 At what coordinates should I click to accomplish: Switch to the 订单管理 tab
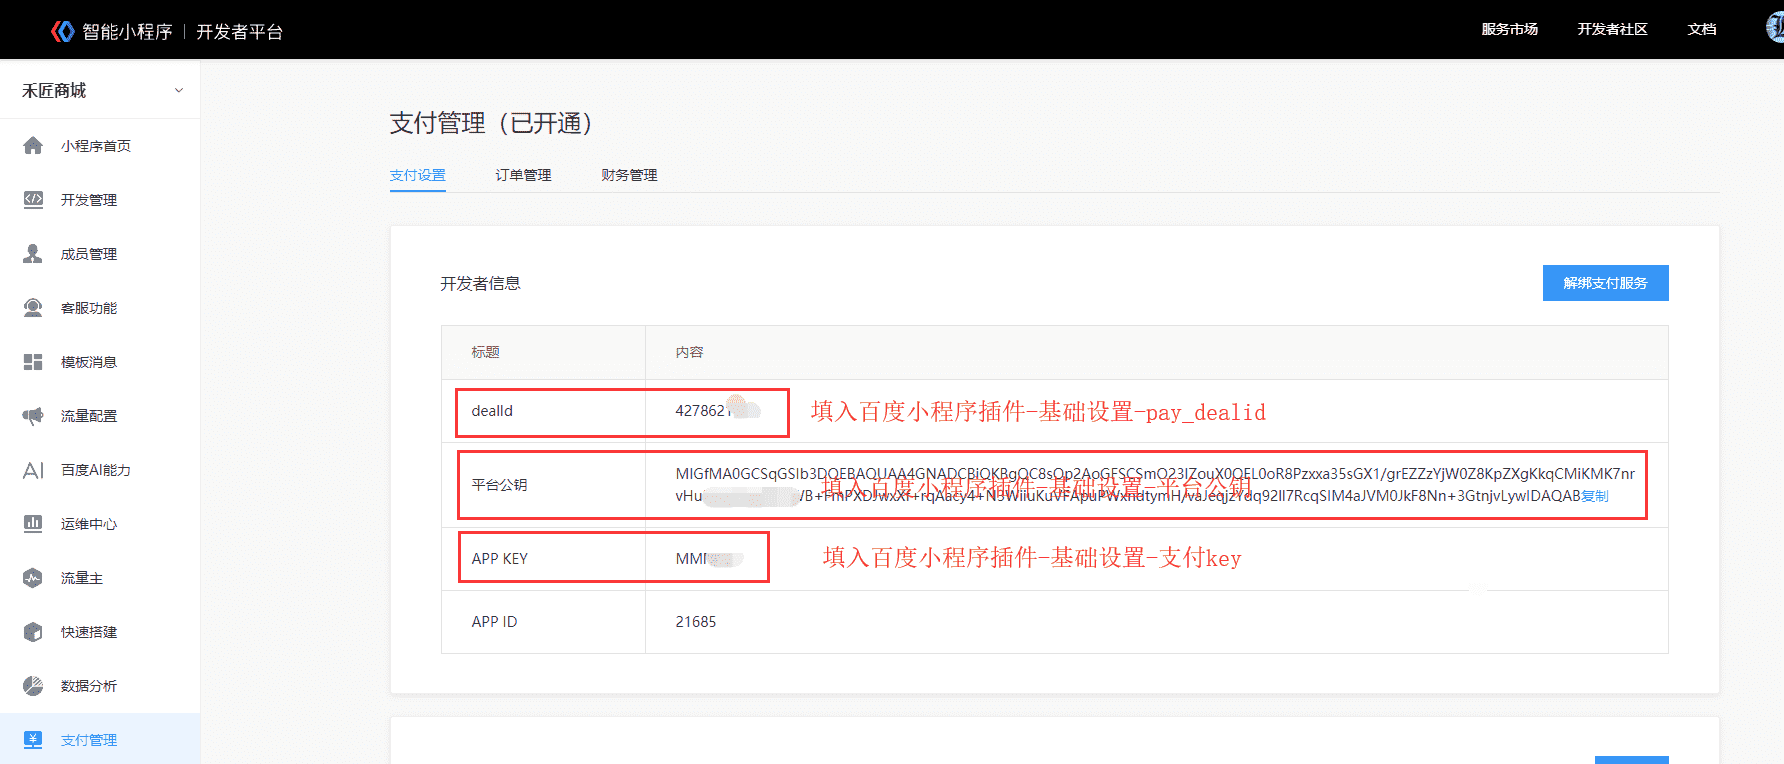pyautogui.click(x=523, y=175)
